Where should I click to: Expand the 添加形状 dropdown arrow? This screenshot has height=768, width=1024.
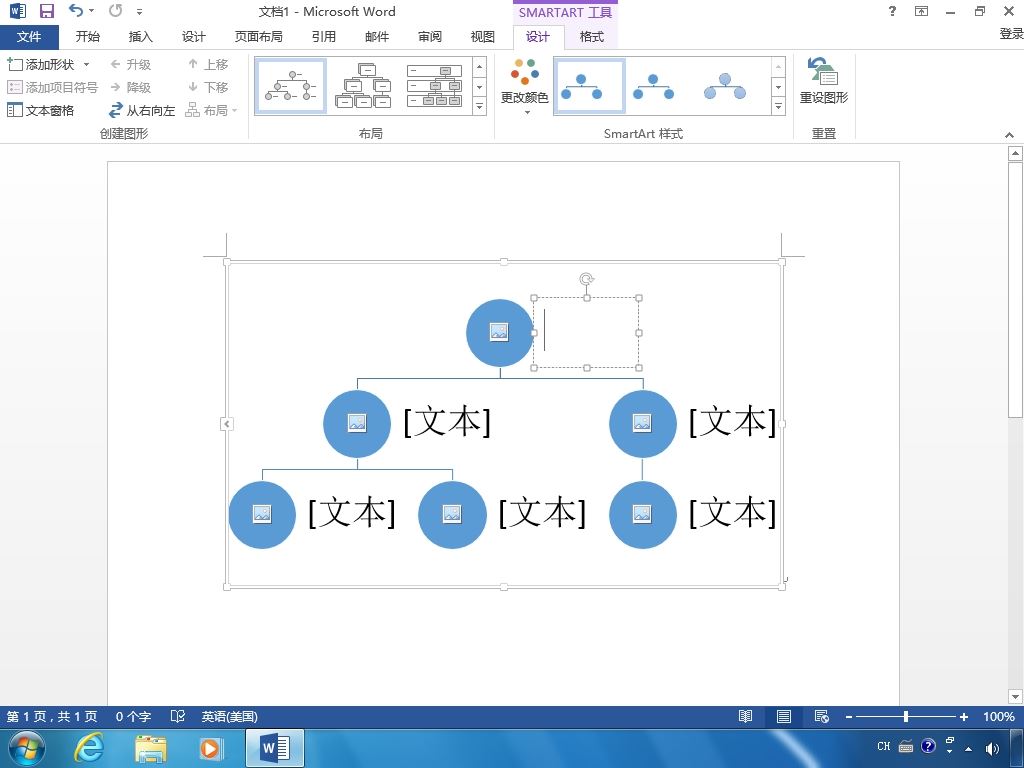[x=86, y=65]
